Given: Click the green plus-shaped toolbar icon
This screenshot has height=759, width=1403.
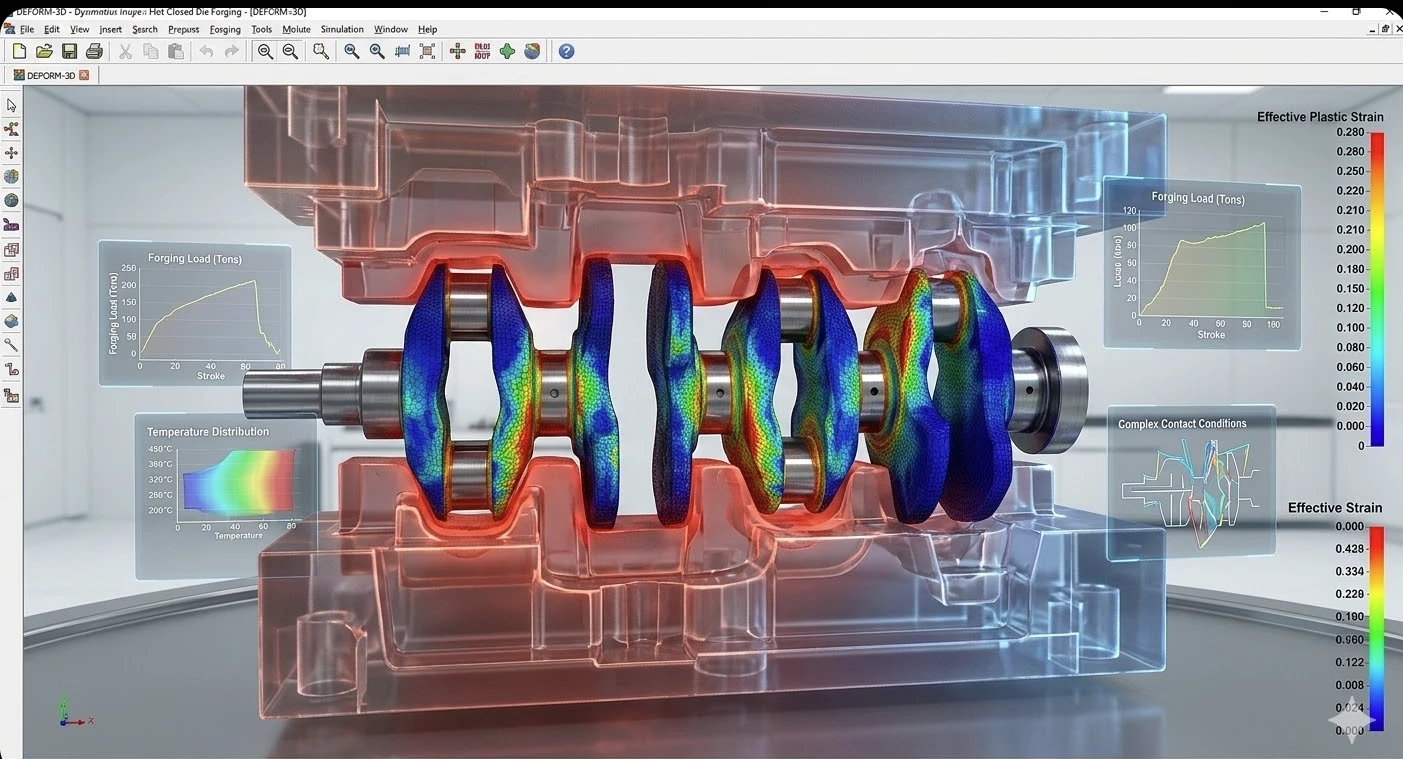Looking at the screenshot, I should coord(507,51).
